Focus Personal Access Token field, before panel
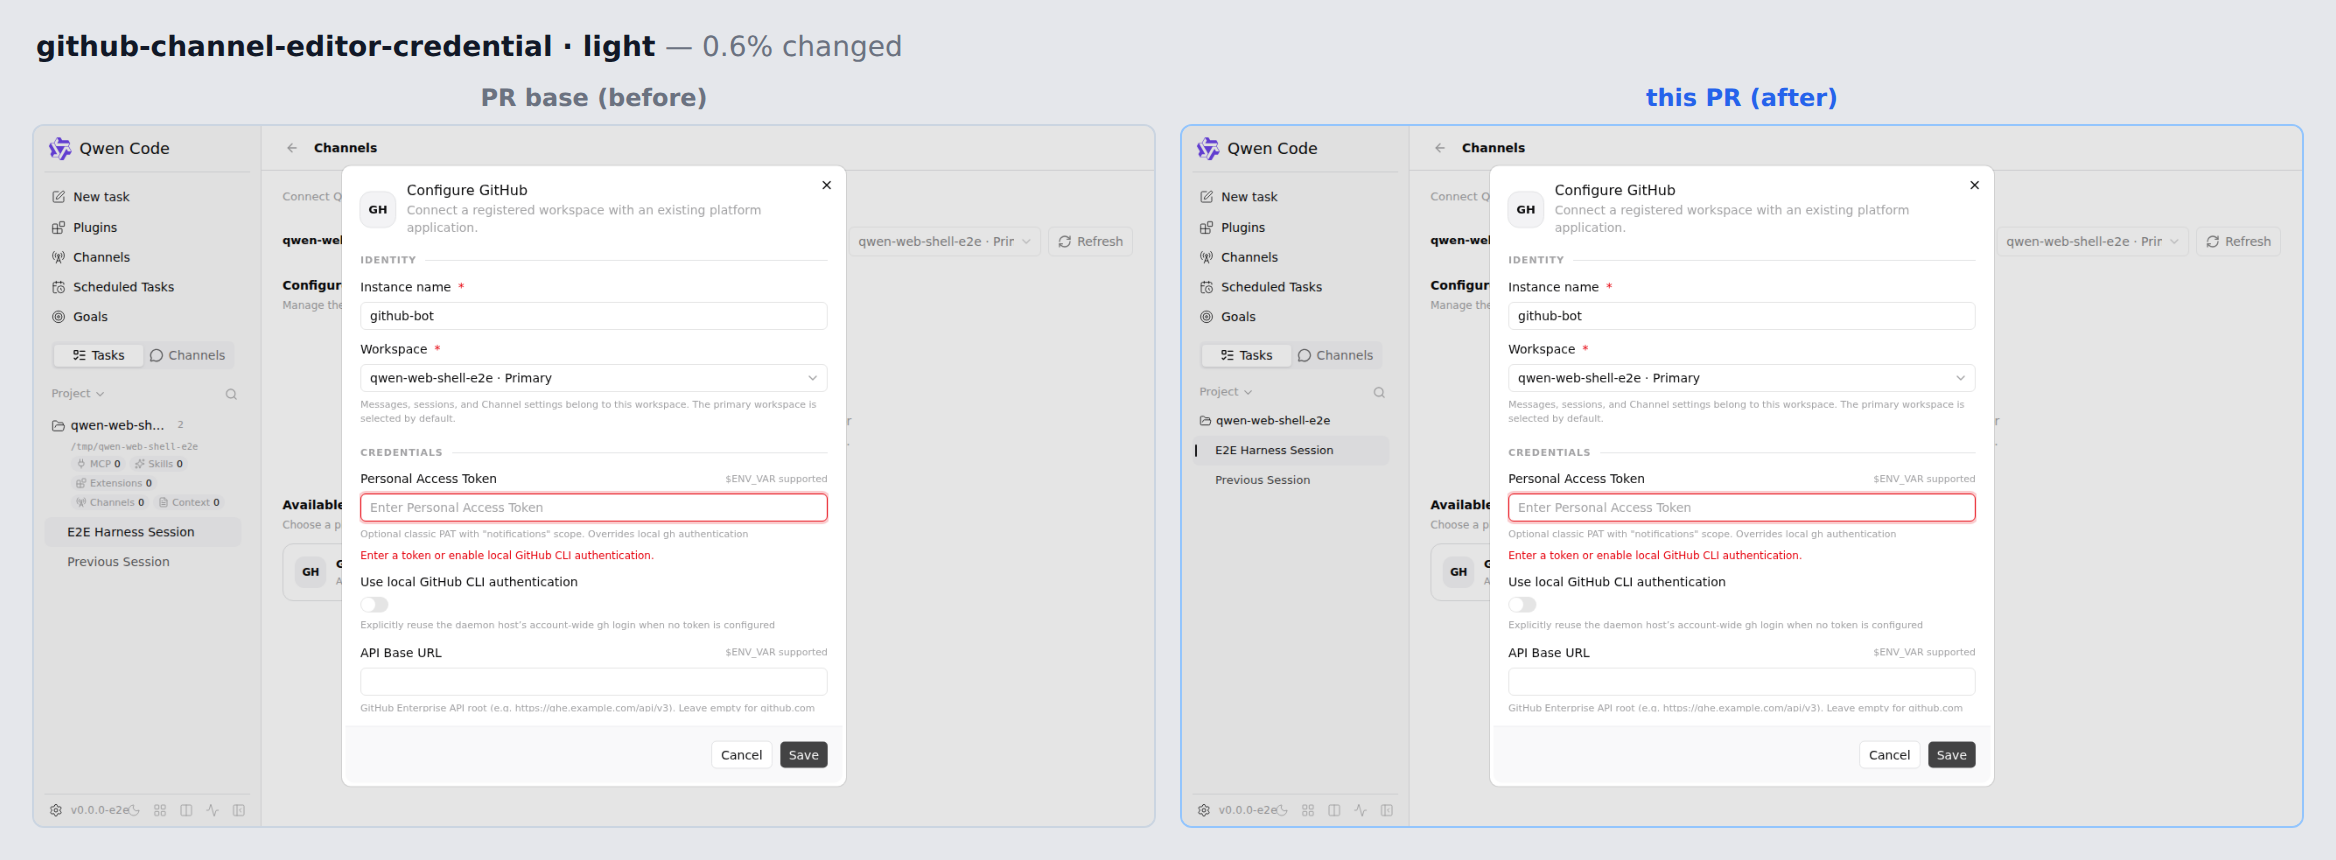The image size is (2336, 860). tap(594, 508)
